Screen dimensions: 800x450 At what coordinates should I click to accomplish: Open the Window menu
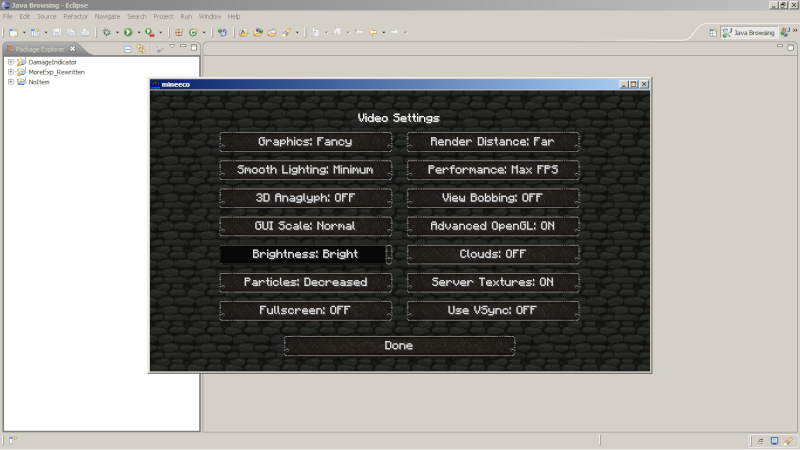point(210,16)
